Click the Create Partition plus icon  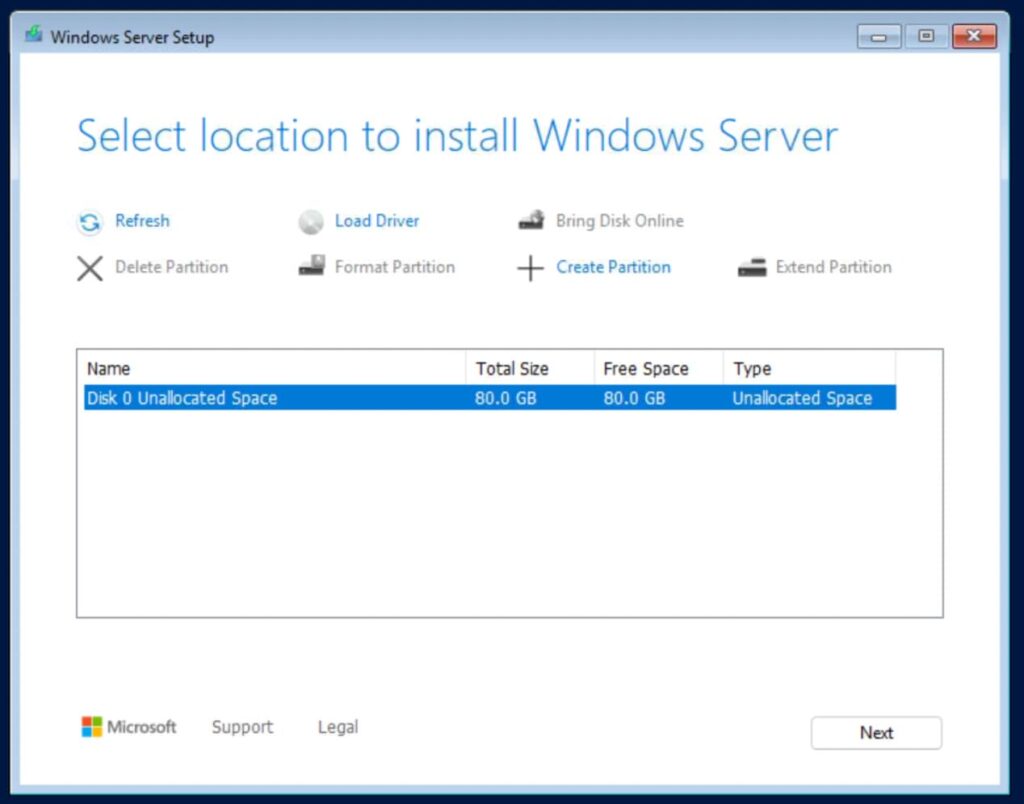[530, 268]
